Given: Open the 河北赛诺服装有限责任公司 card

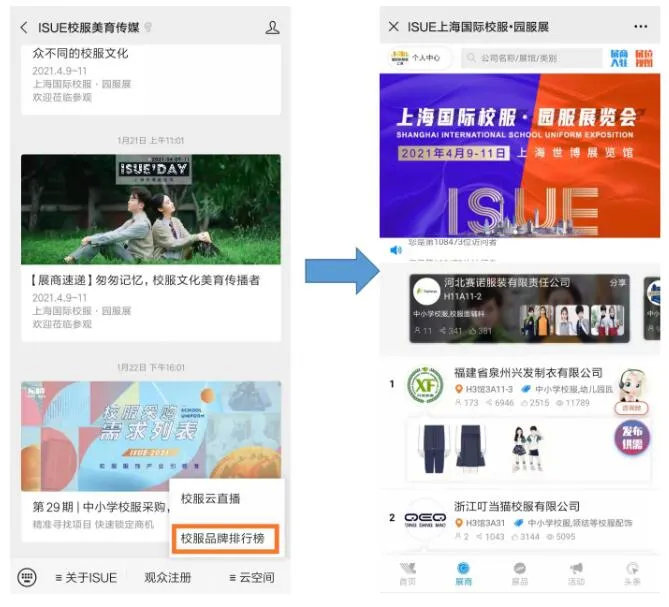Looking at the screenshot, I should 519,308.
